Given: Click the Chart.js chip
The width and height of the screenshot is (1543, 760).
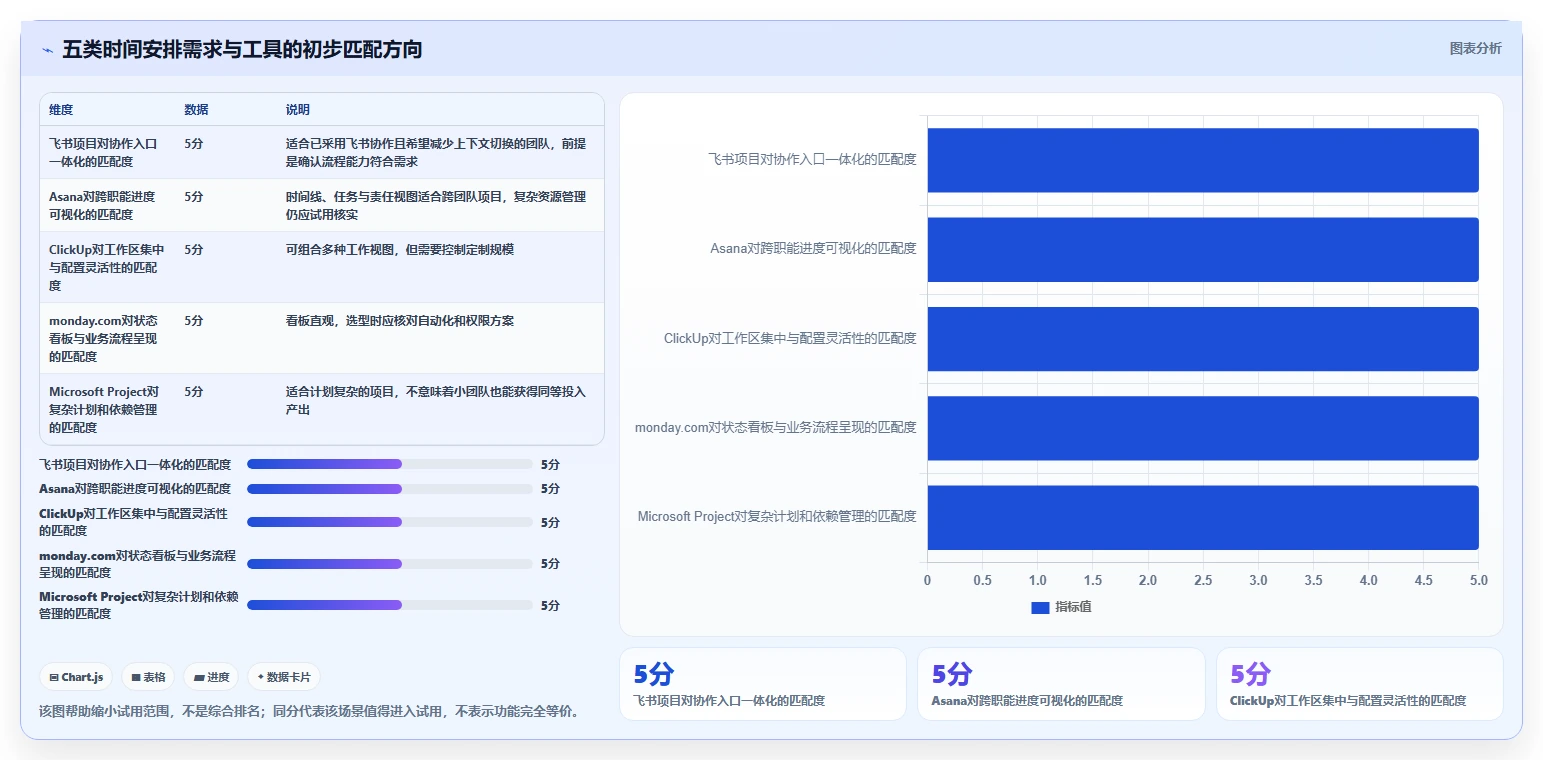Looking at the screenshot, I should pyautogui.click(x=77, y=677).
